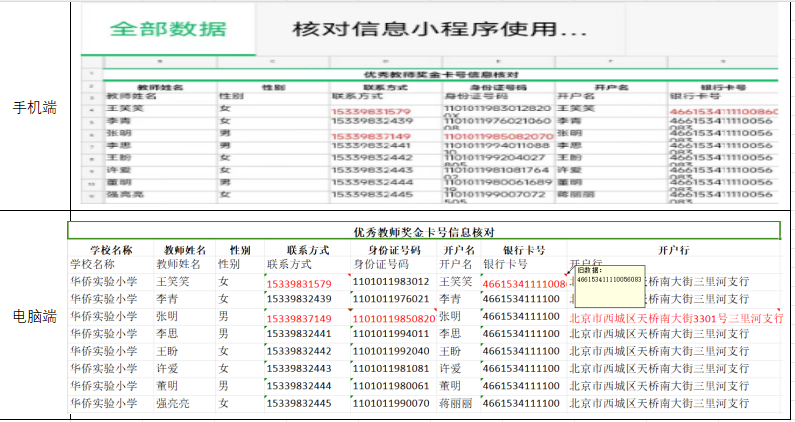
Task: Select red 15339837149 in the 手机端 table
Action: 371,136
